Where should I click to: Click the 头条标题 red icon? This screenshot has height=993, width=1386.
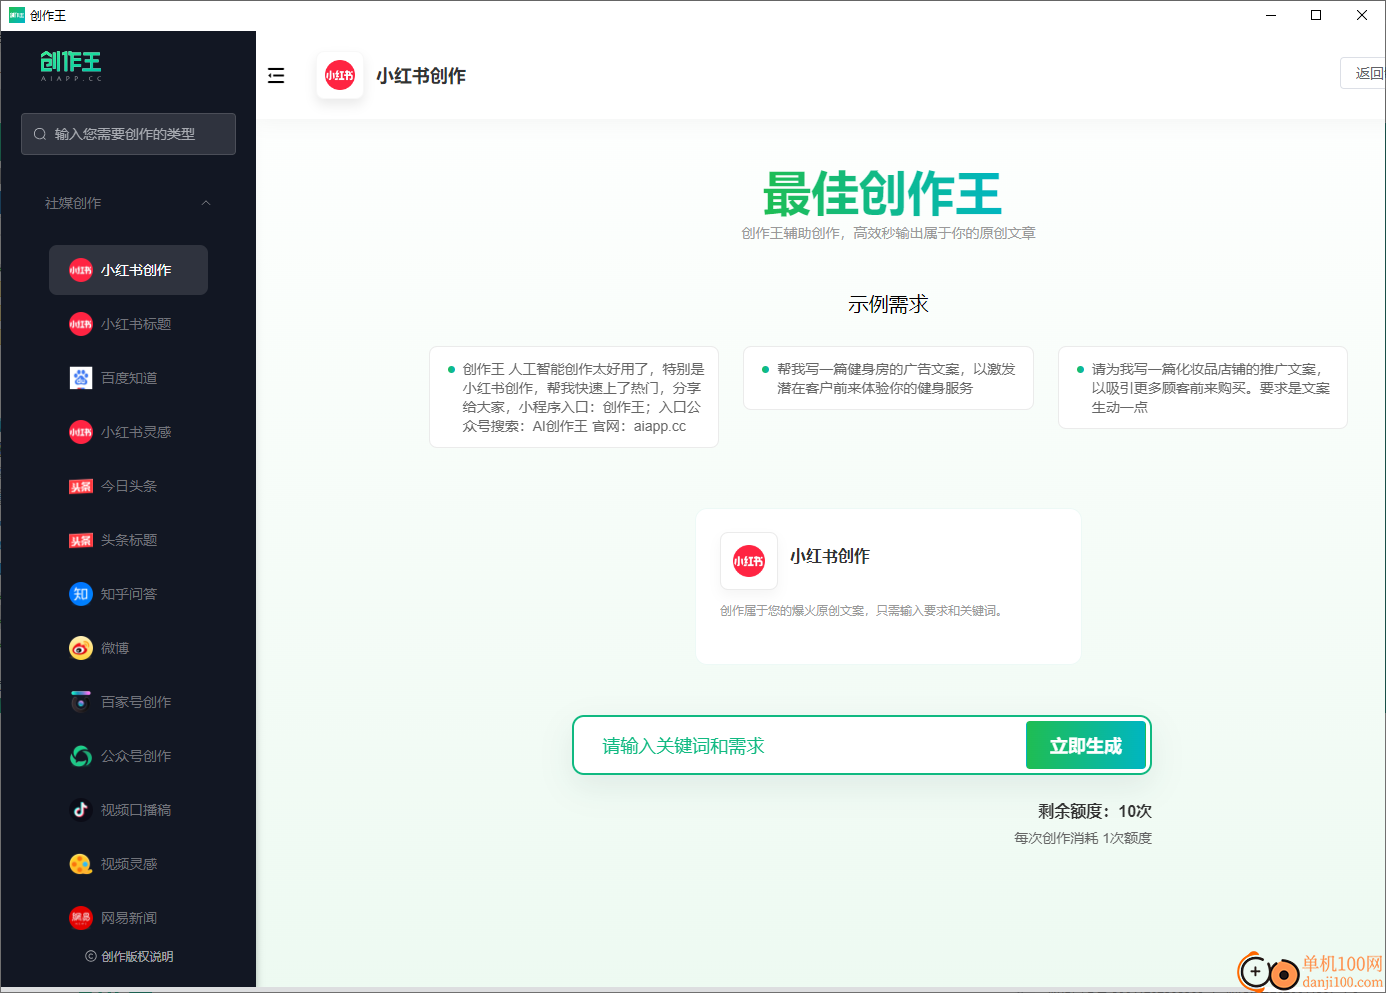coord(81,540)
